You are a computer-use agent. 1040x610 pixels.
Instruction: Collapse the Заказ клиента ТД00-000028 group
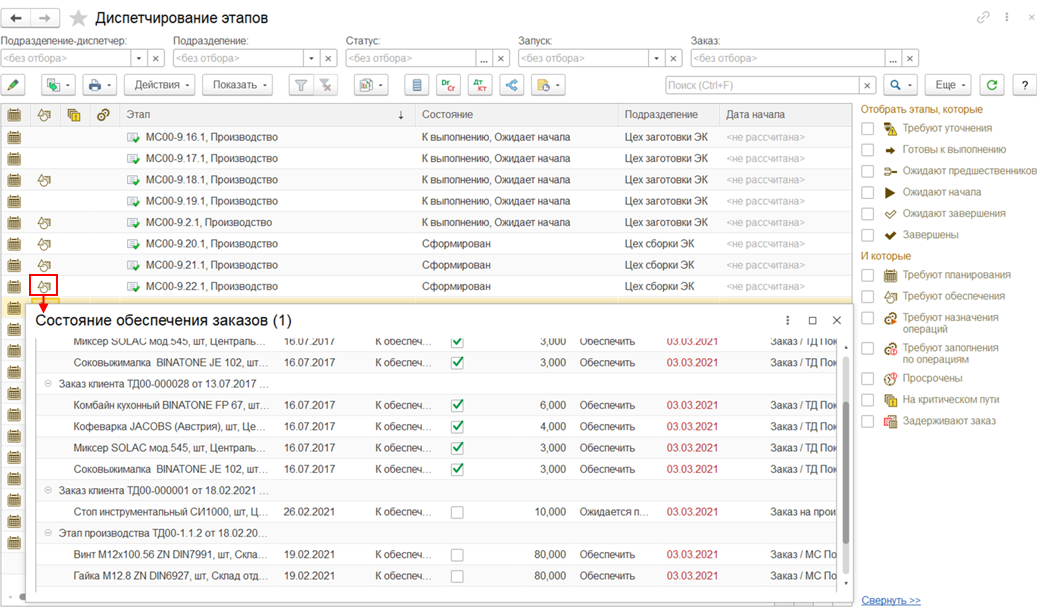tap(49, 383)
